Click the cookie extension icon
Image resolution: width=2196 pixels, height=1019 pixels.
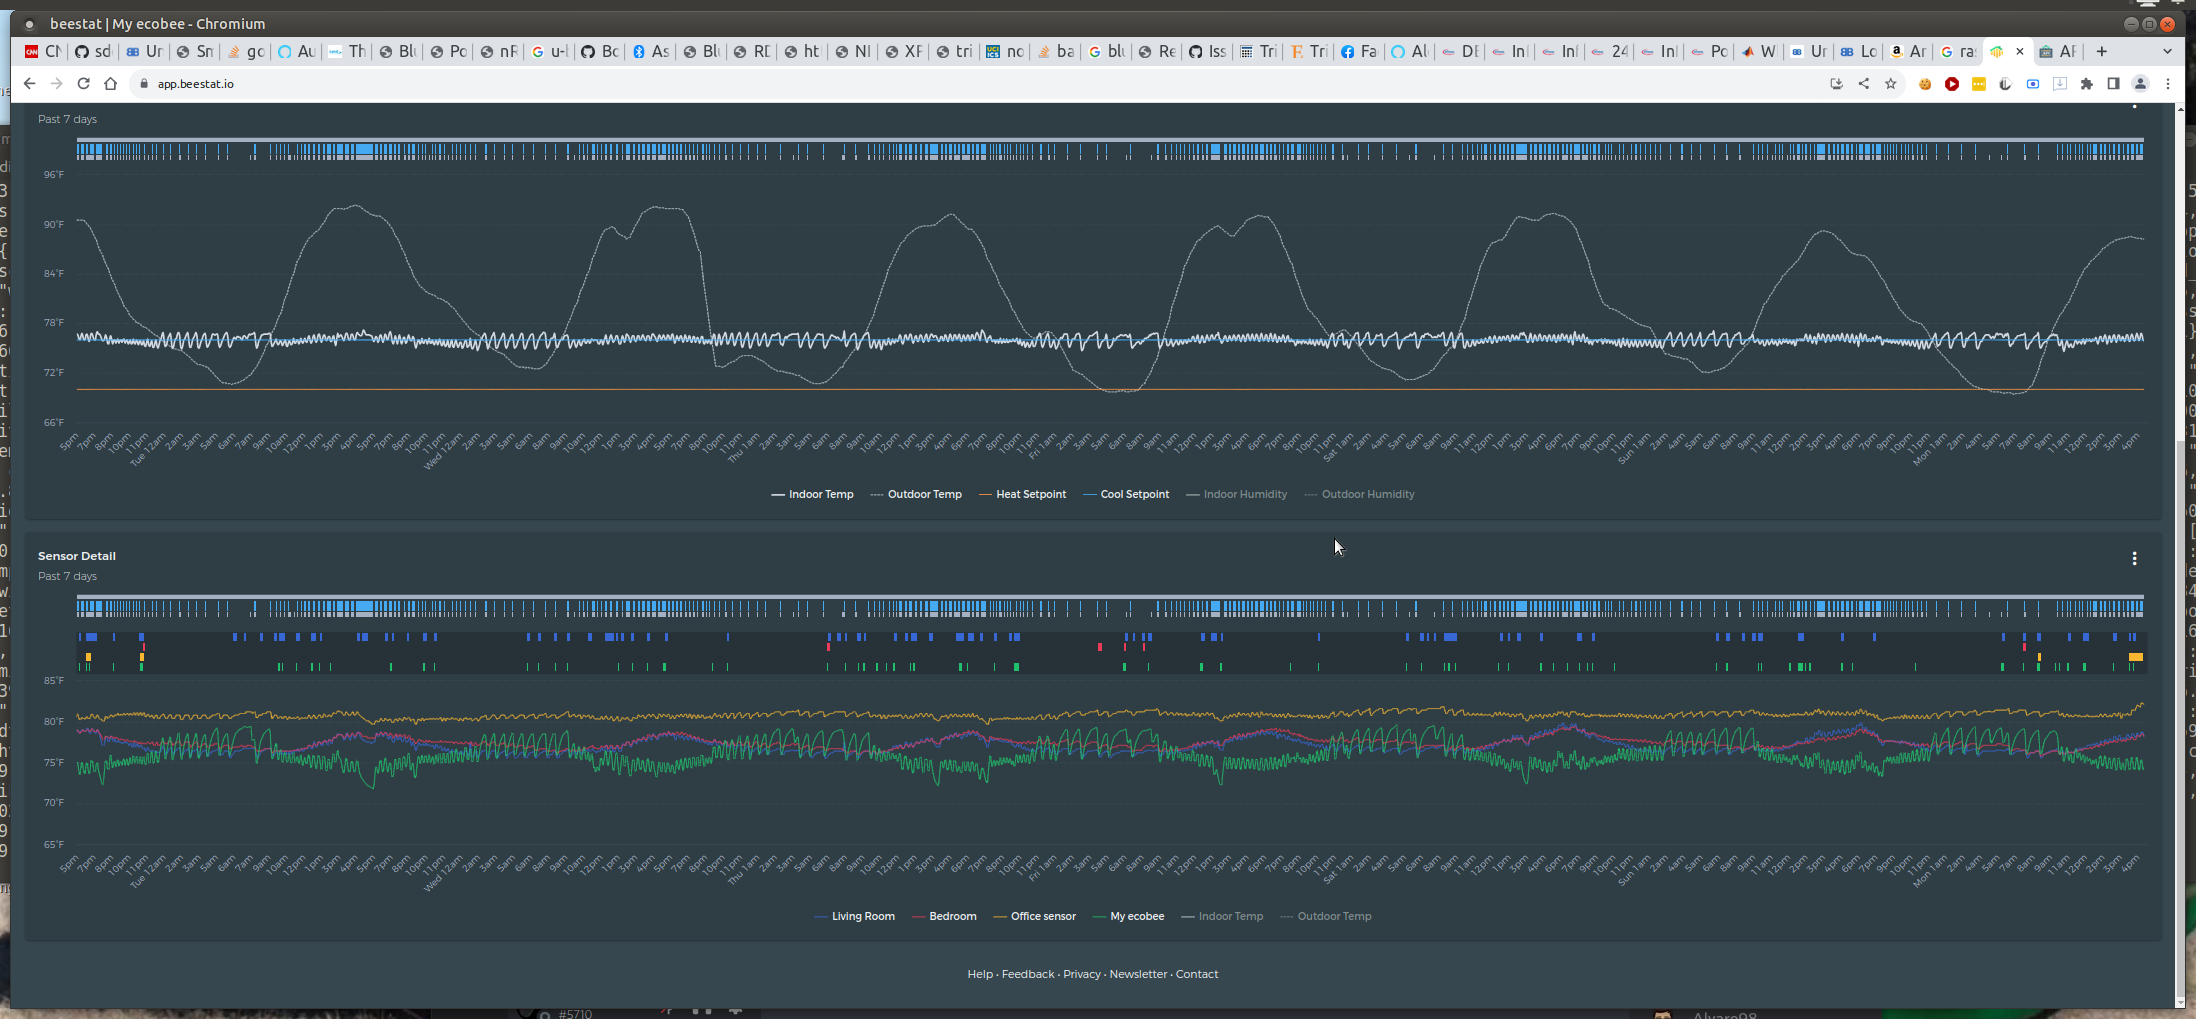pos(1924,84)
